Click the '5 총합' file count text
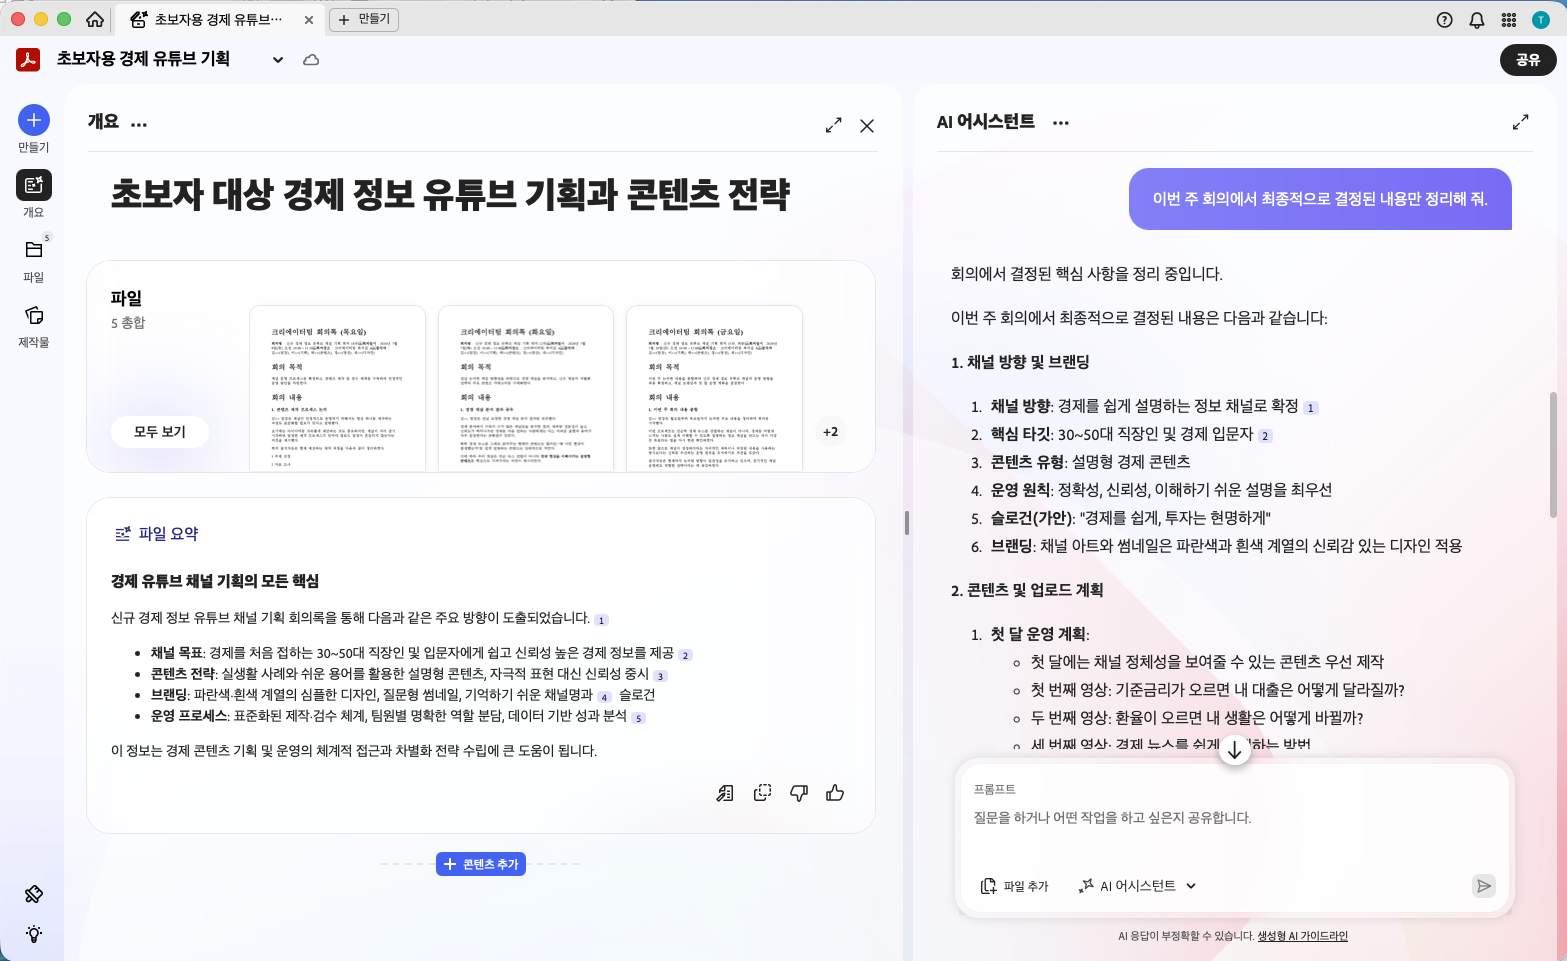The width and height of the screenshot is (1567, 961). (128, 323)
